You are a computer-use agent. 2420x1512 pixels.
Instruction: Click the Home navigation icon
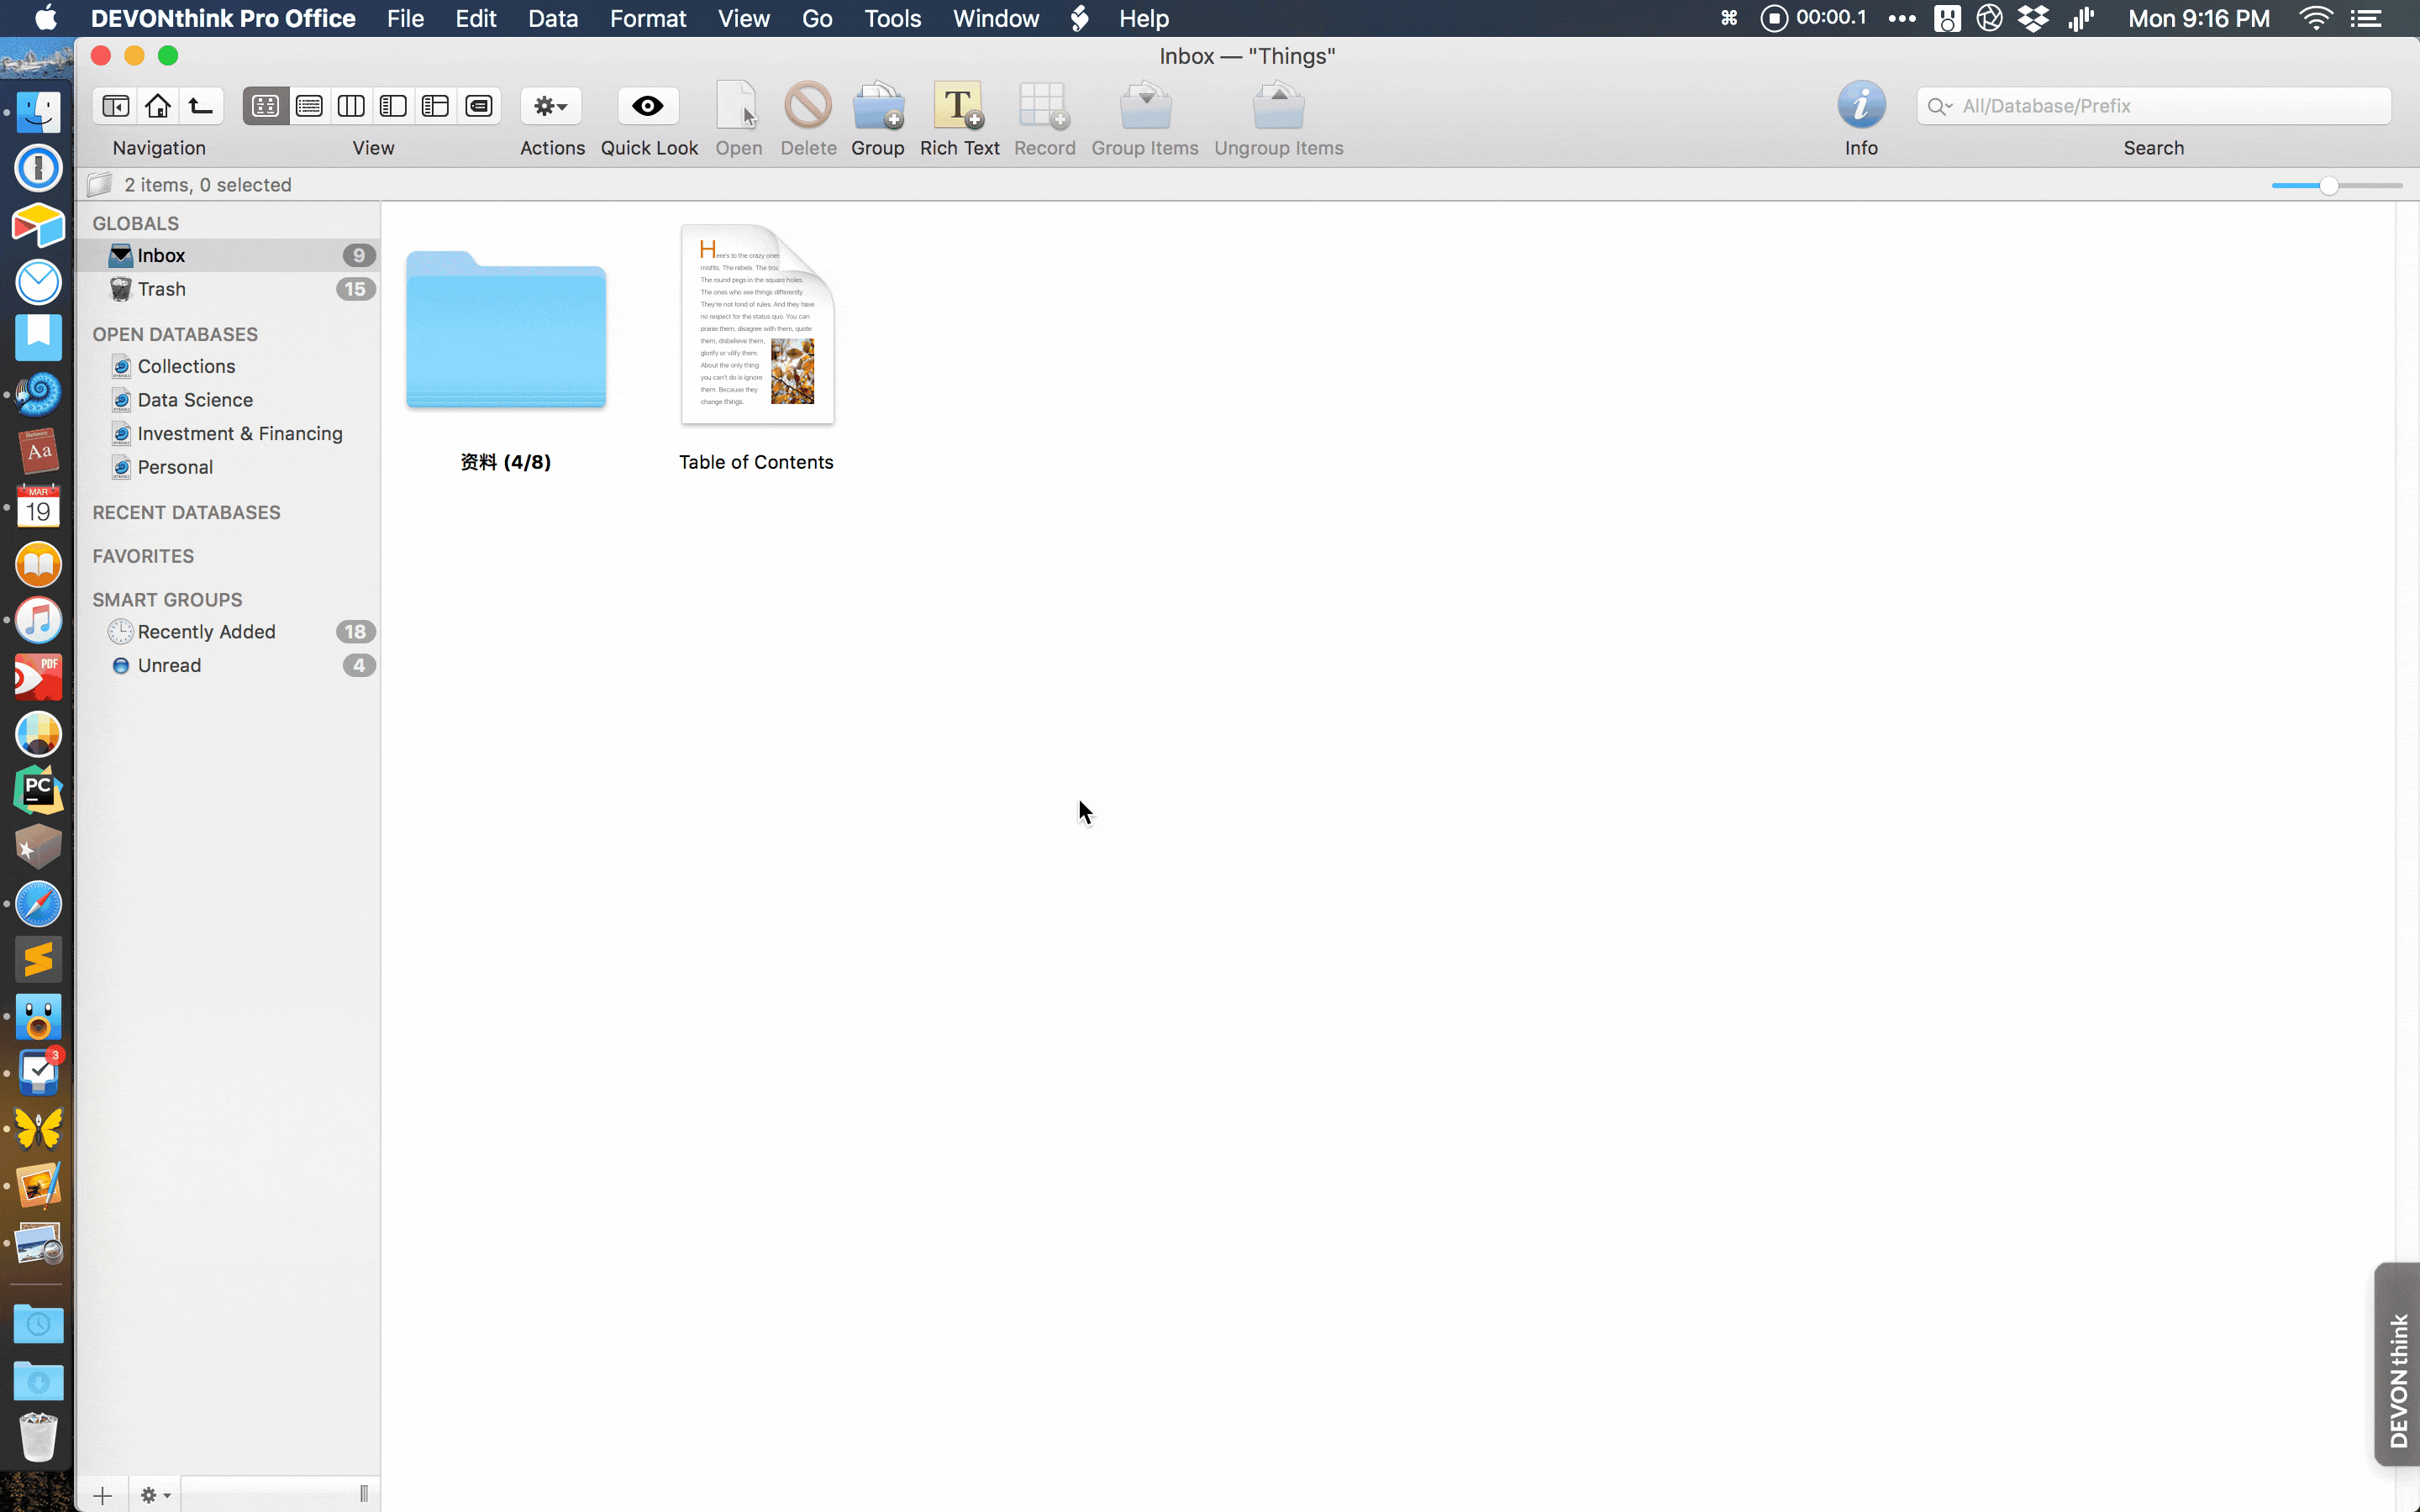pos(158,106)
